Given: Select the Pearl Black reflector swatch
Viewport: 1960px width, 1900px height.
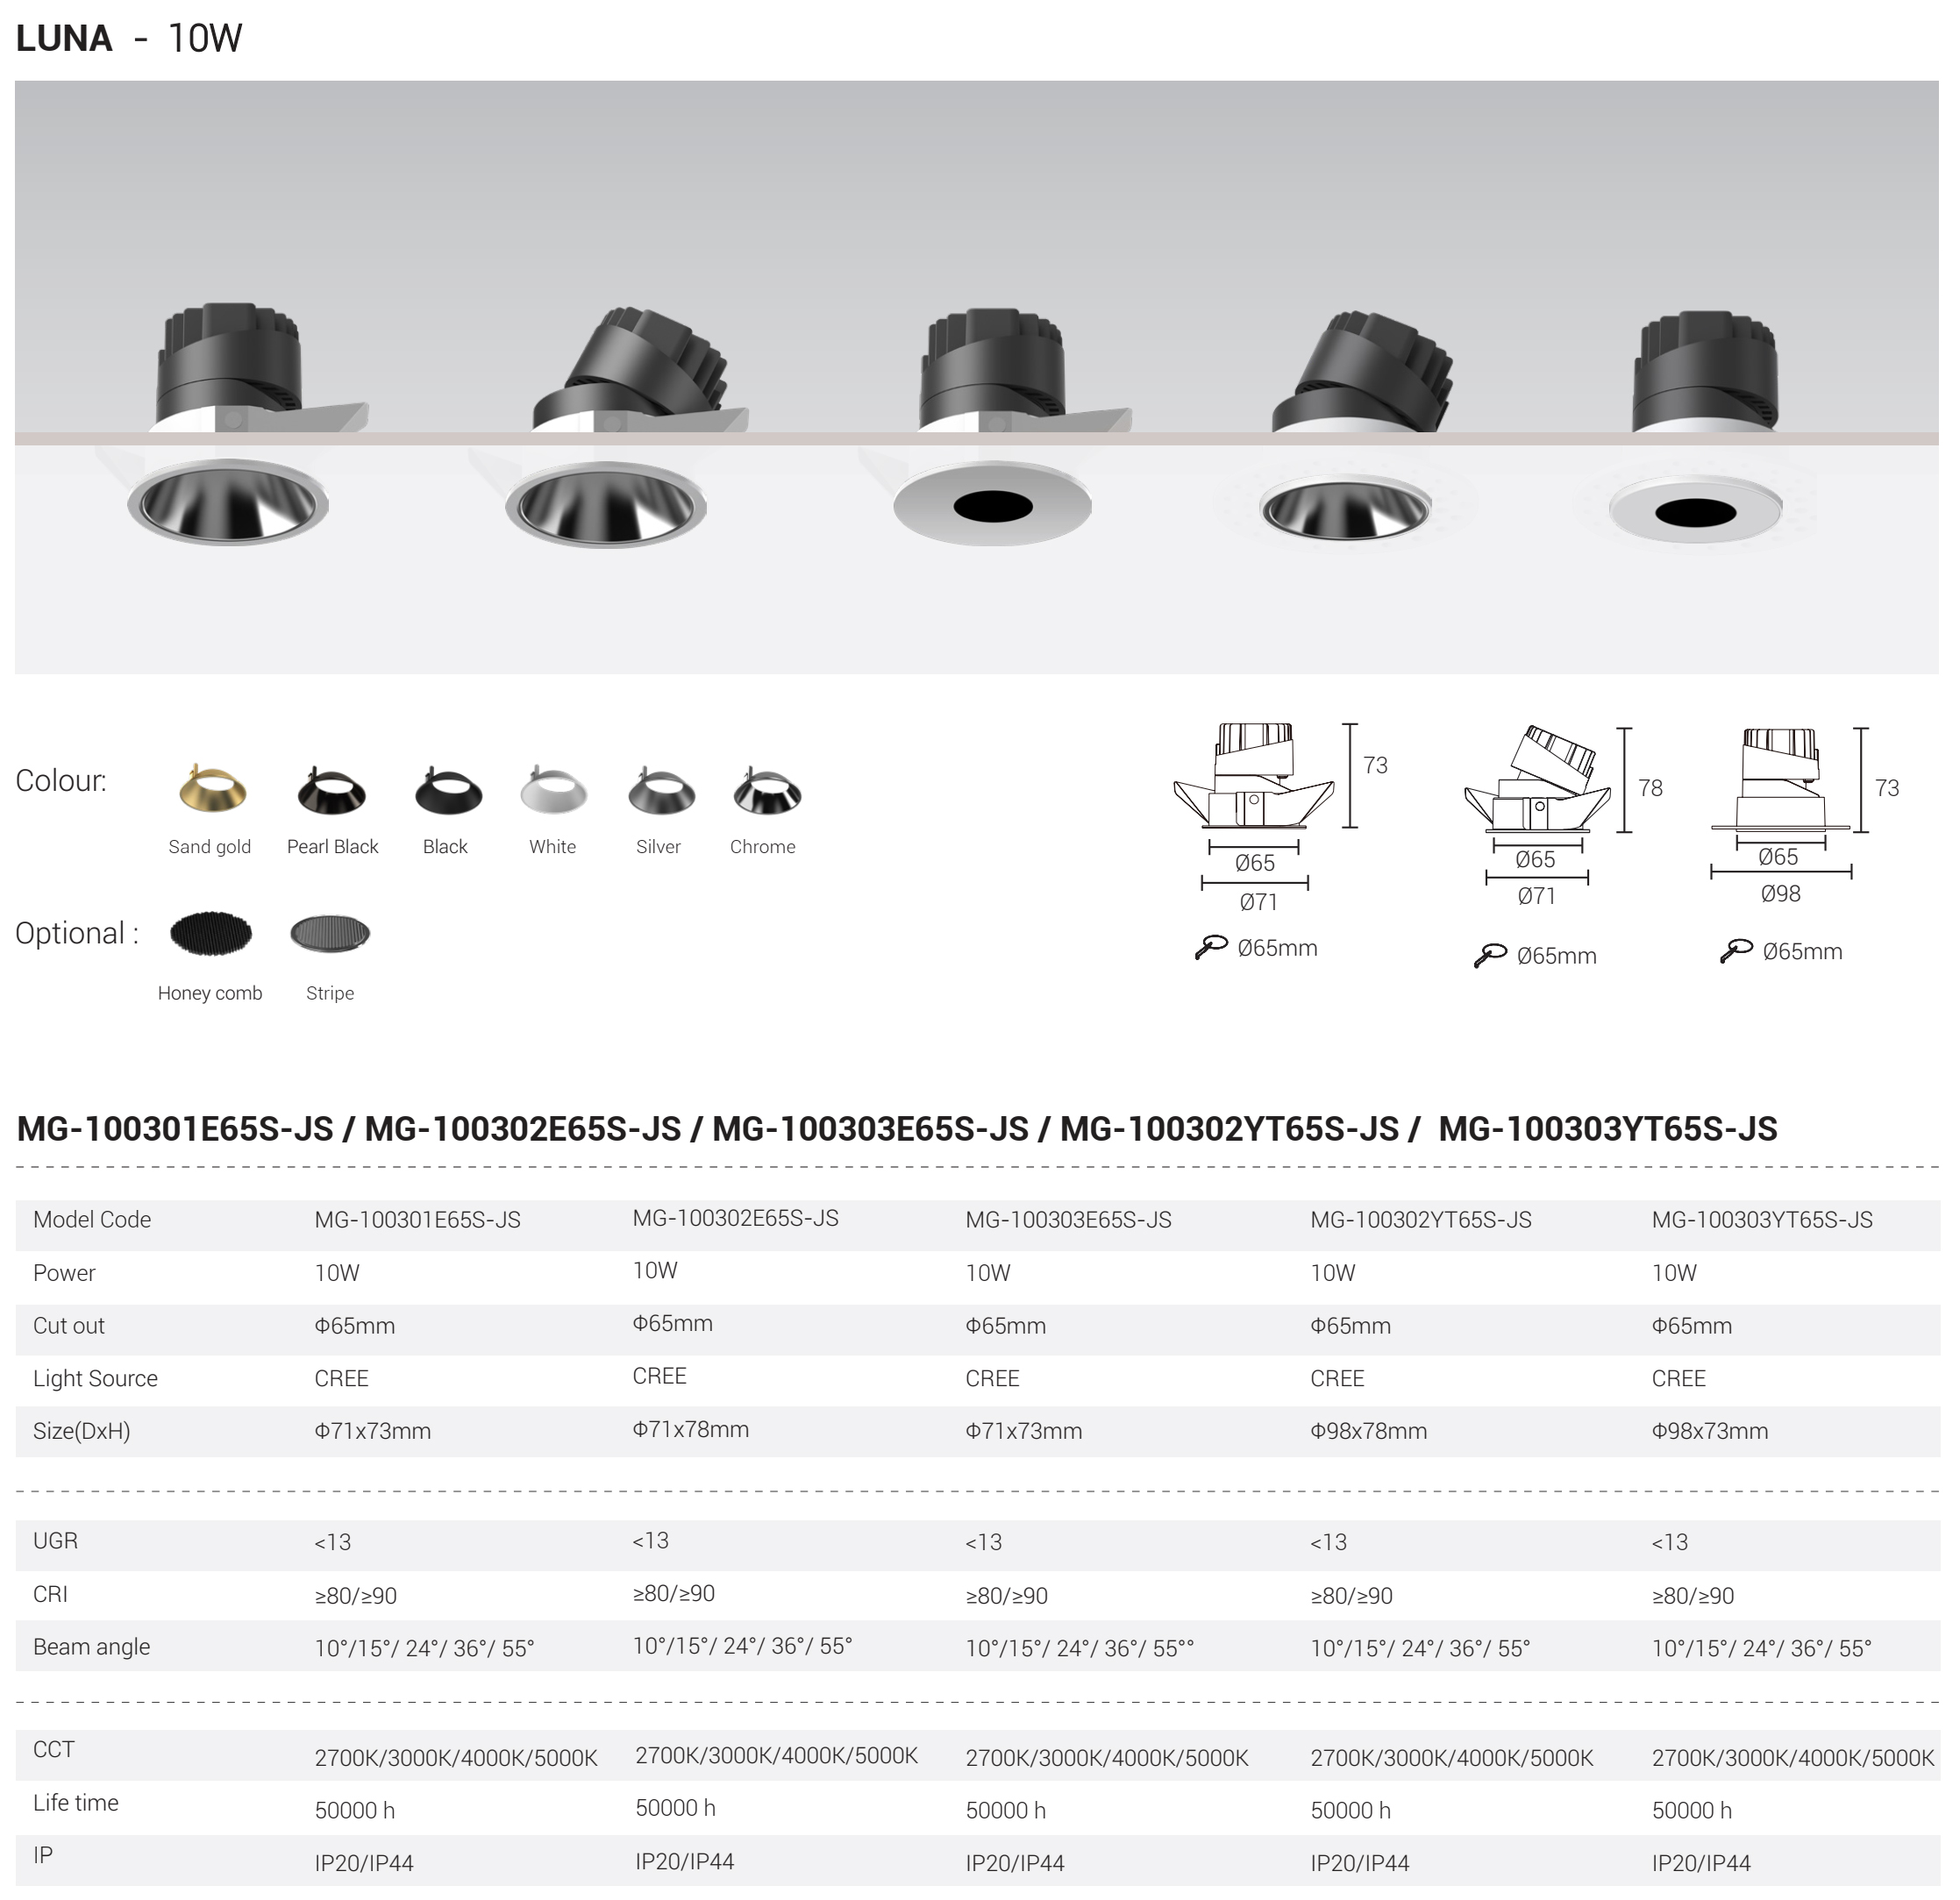Looking at the screenshot, I should coord(332,791).
